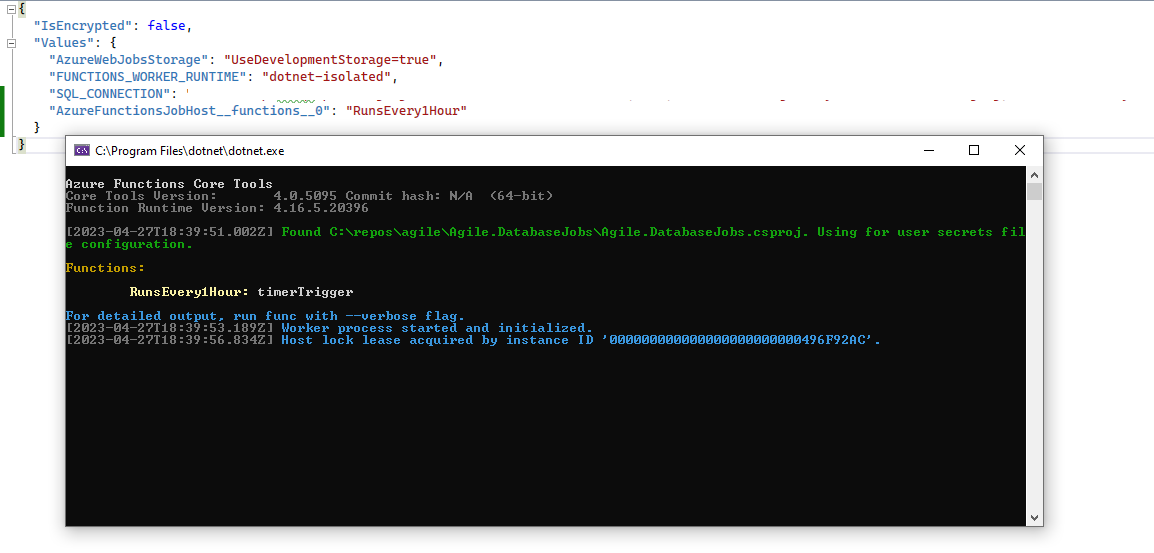Click the console title bar path text
1154x553 pixels.
tap(189, 151)
